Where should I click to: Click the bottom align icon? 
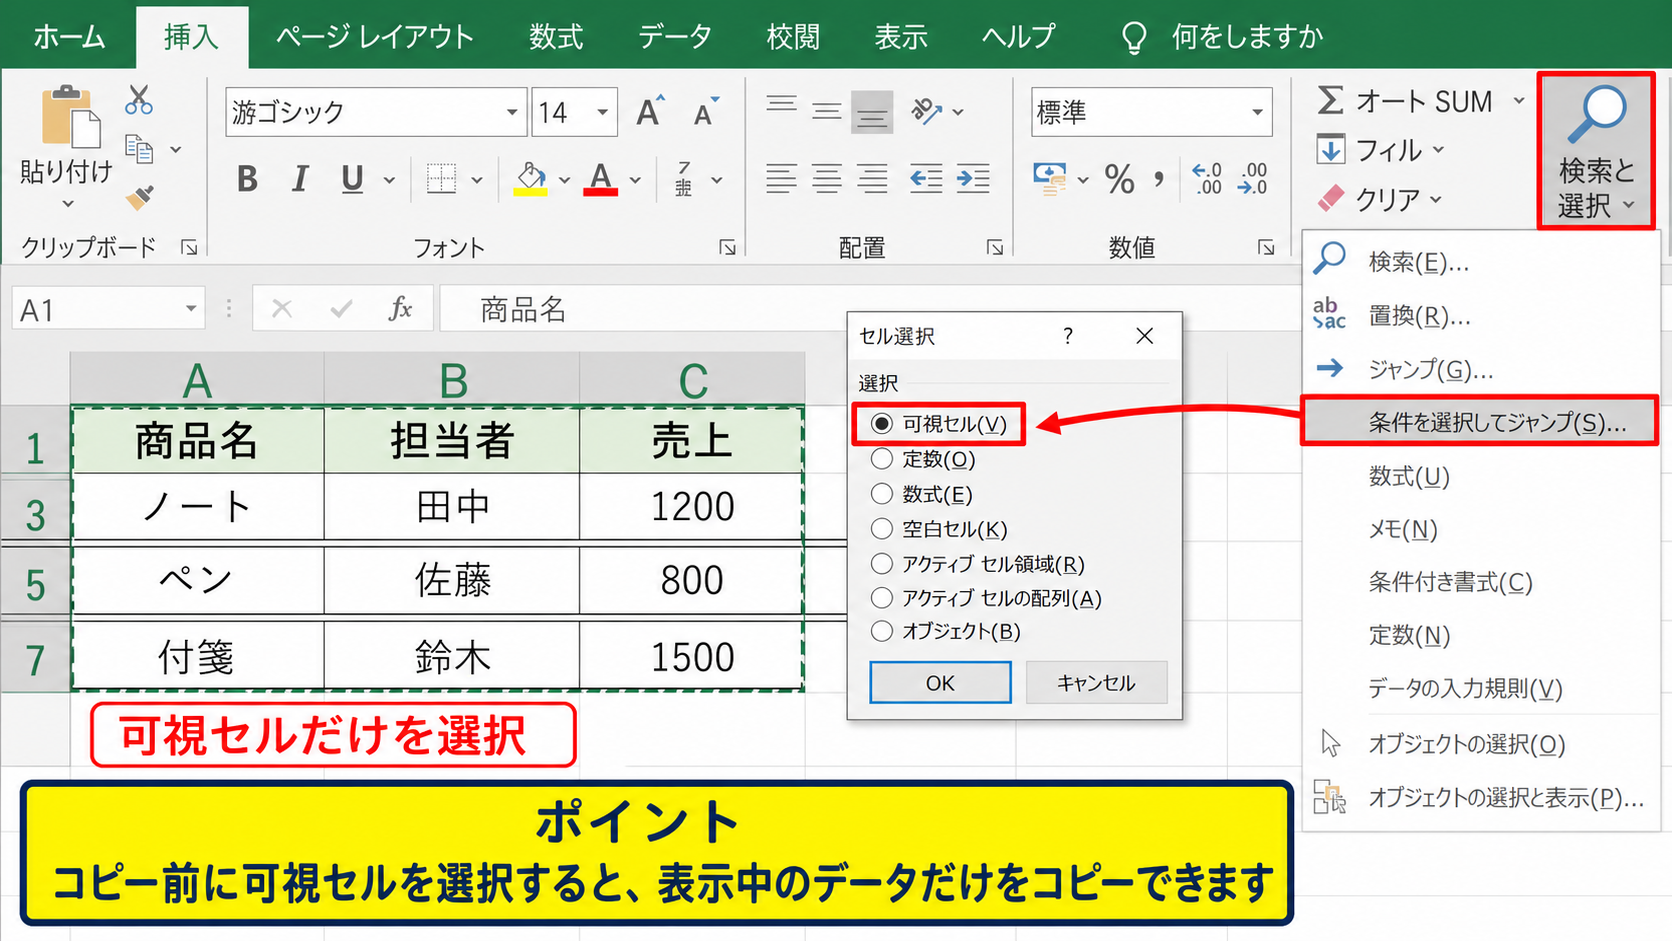click(872, 112)
